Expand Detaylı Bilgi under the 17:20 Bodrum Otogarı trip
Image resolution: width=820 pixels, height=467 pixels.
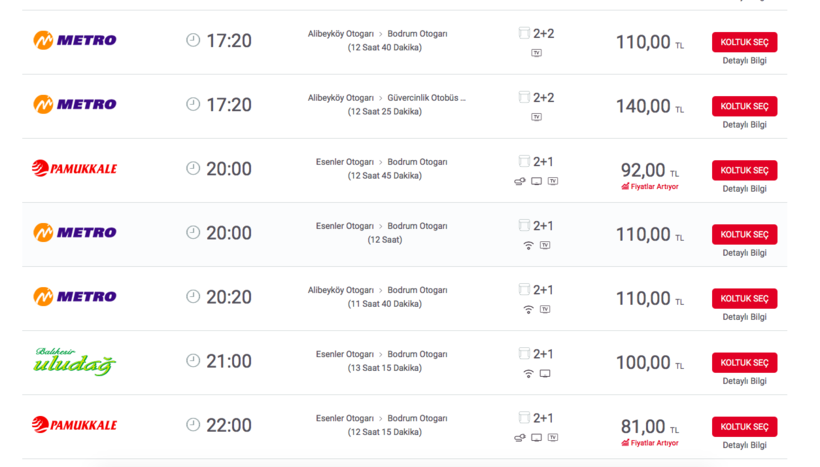[744, 61]
